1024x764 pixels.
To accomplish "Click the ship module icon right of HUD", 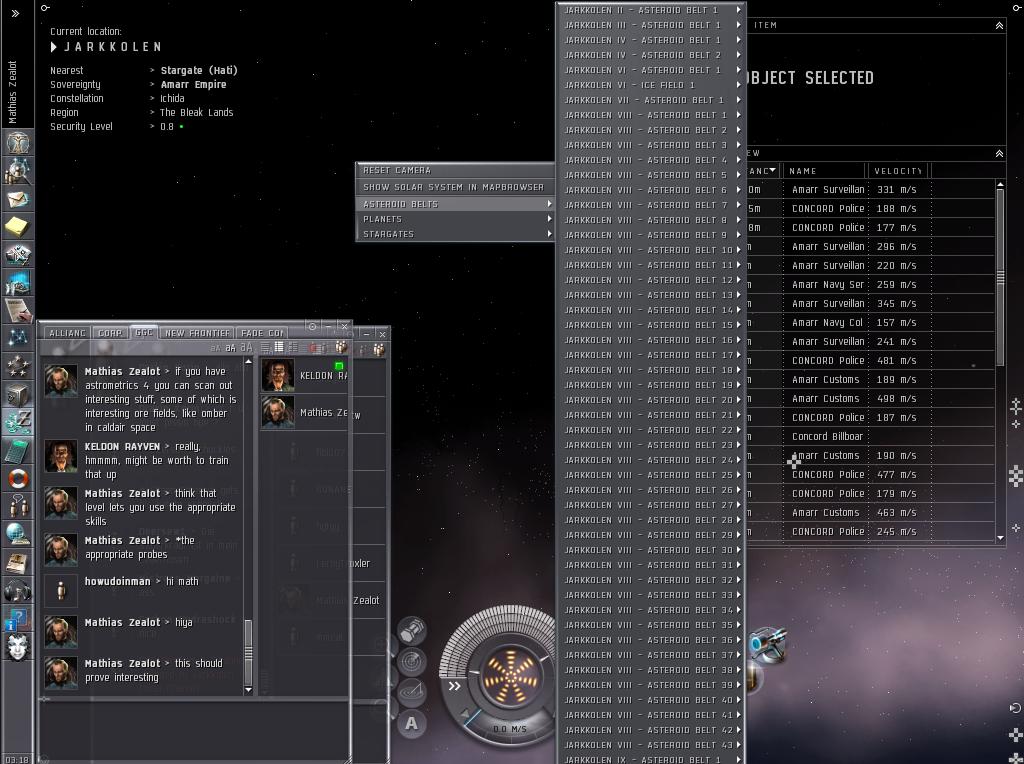I will coord(768,645).
